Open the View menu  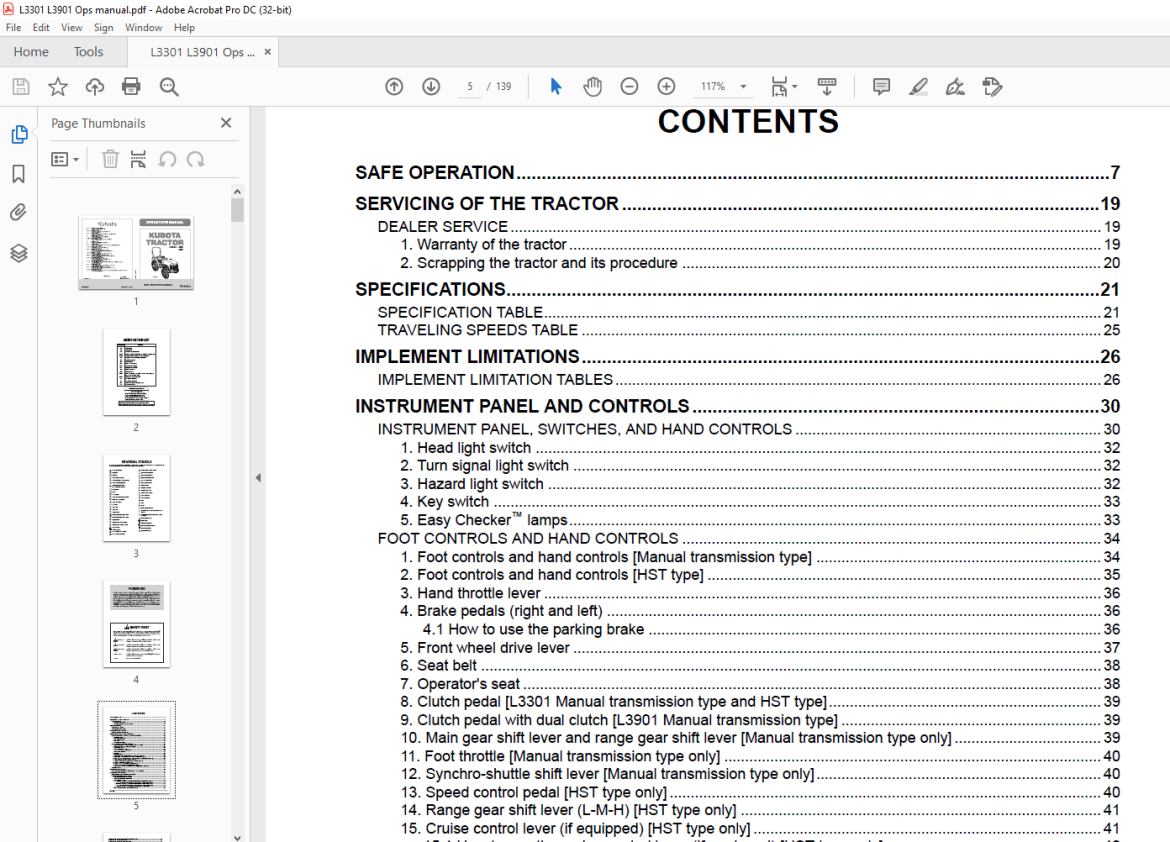click(72, 28)
